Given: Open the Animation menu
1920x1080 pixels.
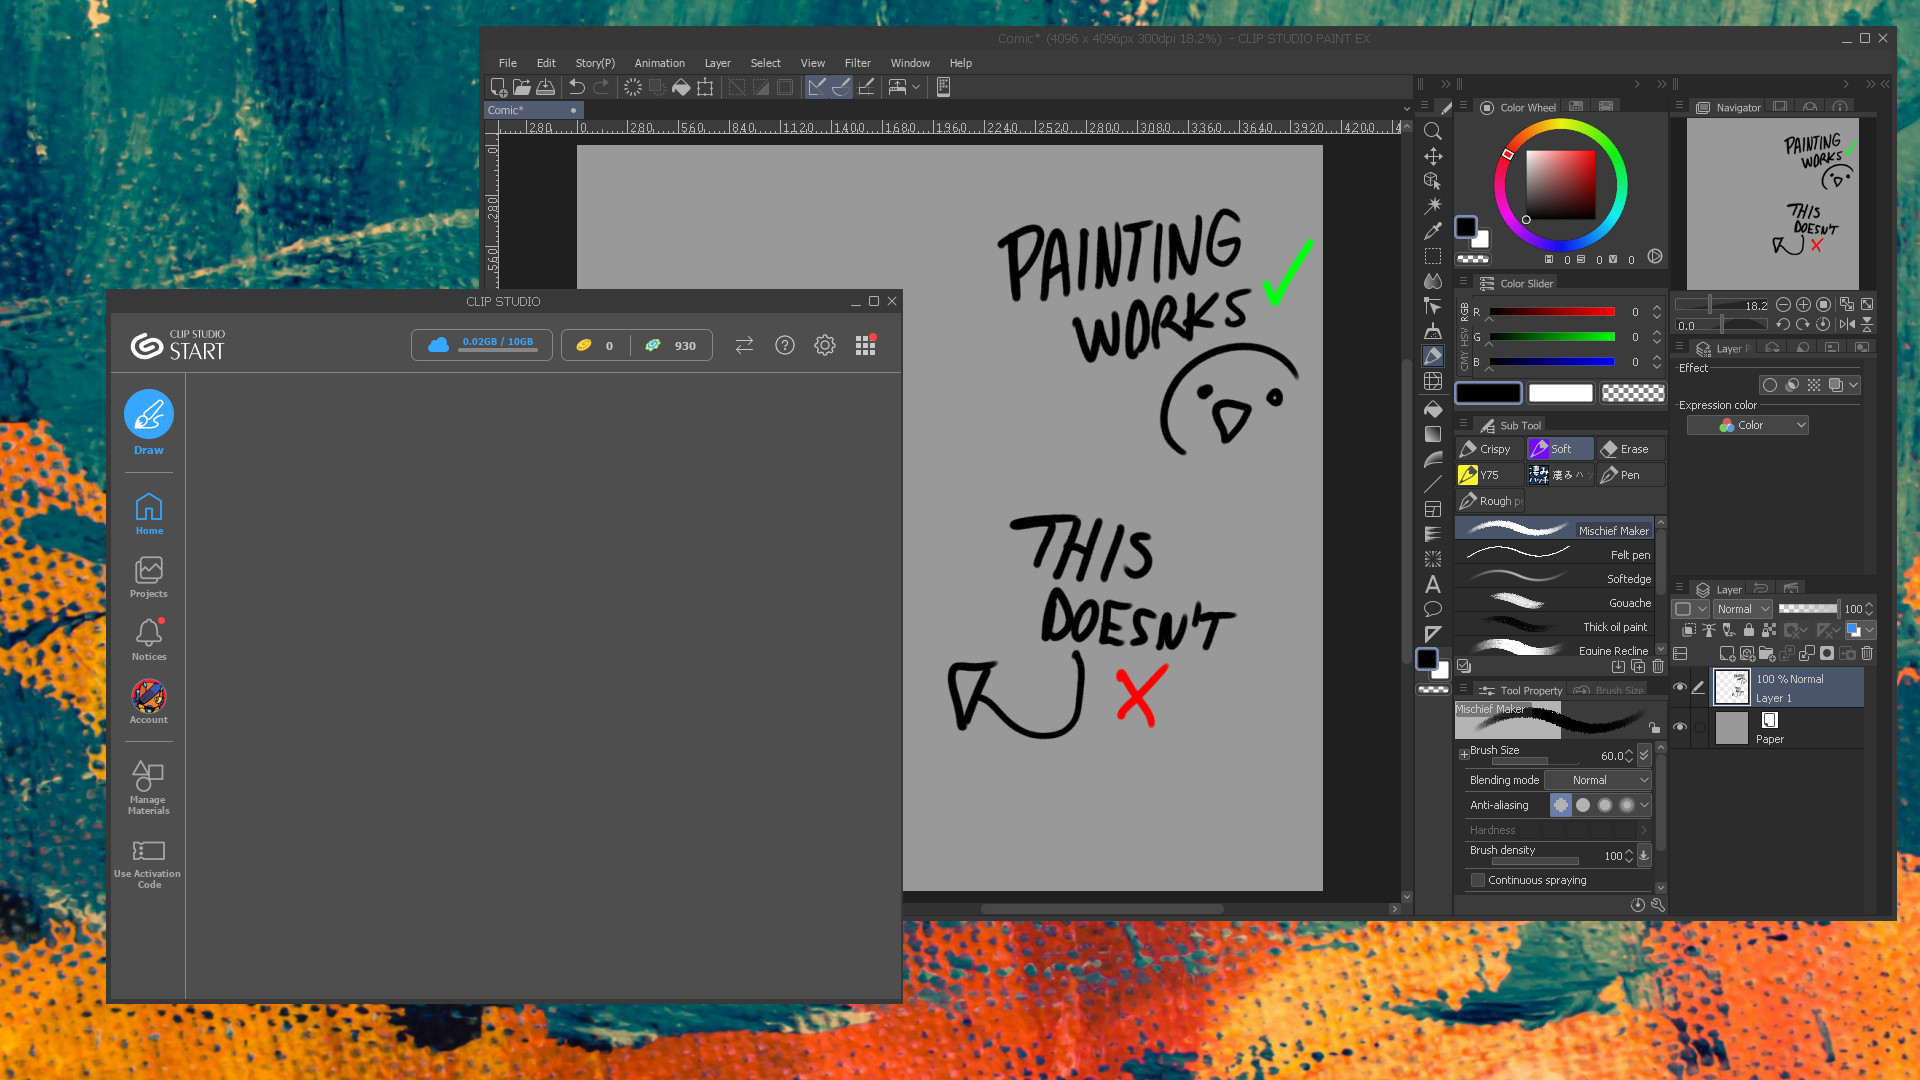Looking at the screenshot, I should tap(659, 63).
